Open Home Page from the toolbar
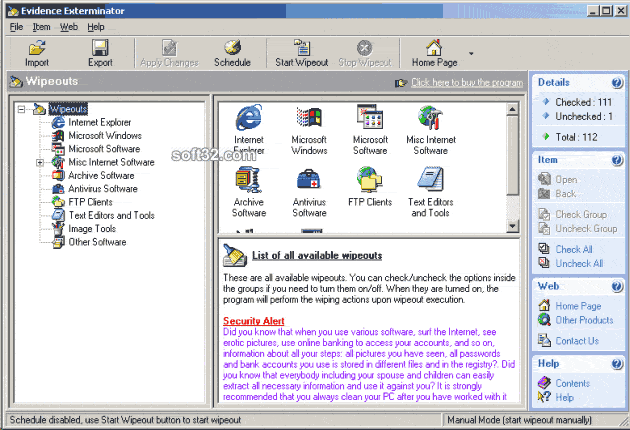630x430 pixels. [434, 53]
